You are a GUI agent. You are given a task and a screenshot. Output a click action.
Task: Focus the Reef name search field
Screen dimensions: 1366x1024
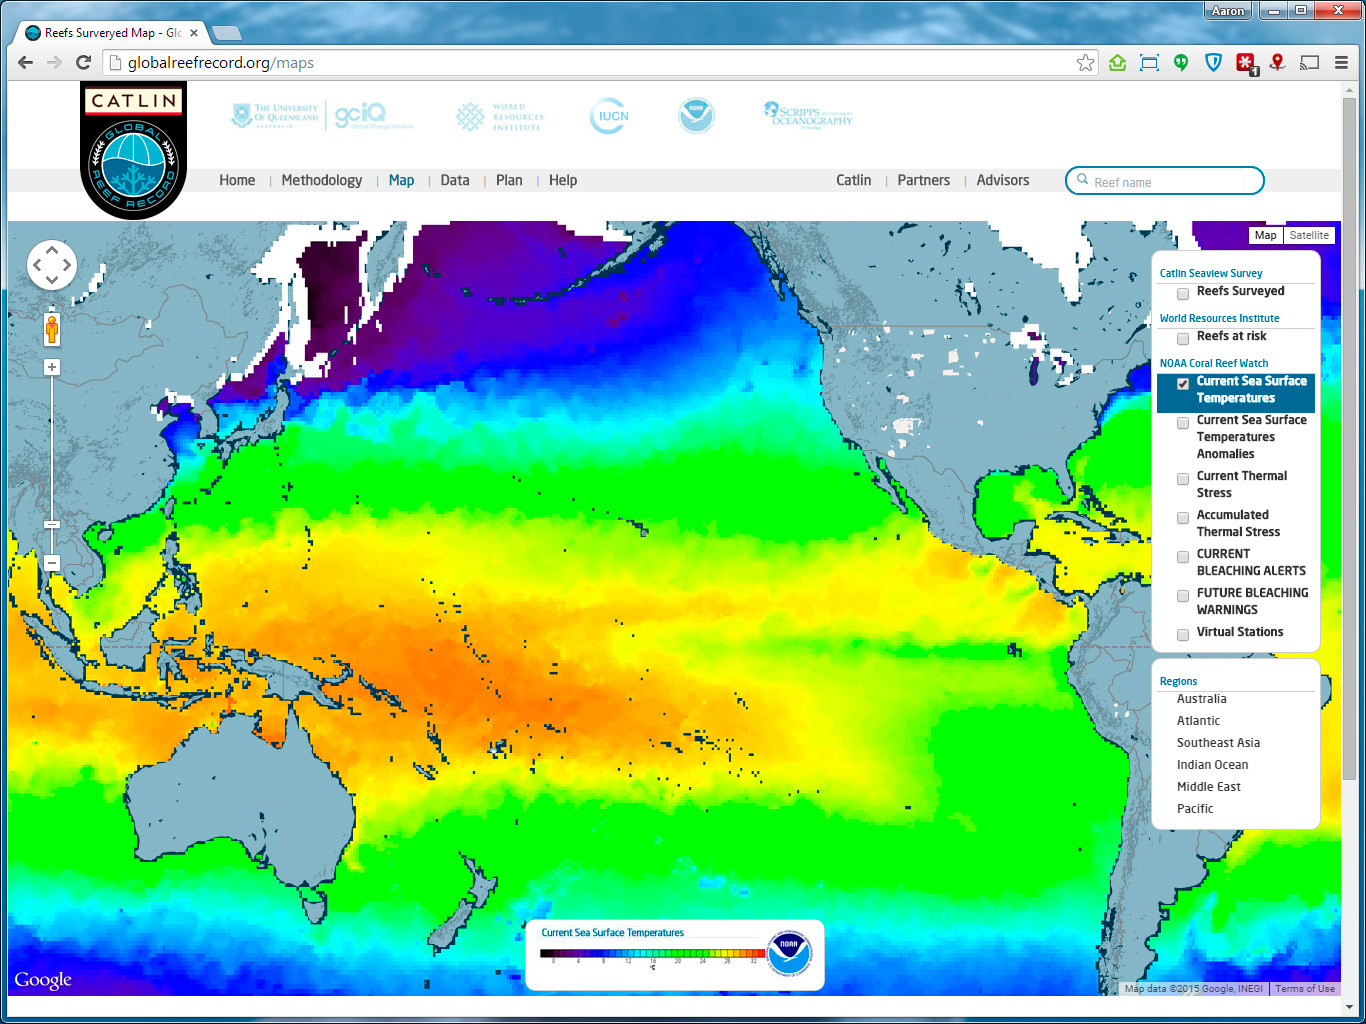(1165, 181)
